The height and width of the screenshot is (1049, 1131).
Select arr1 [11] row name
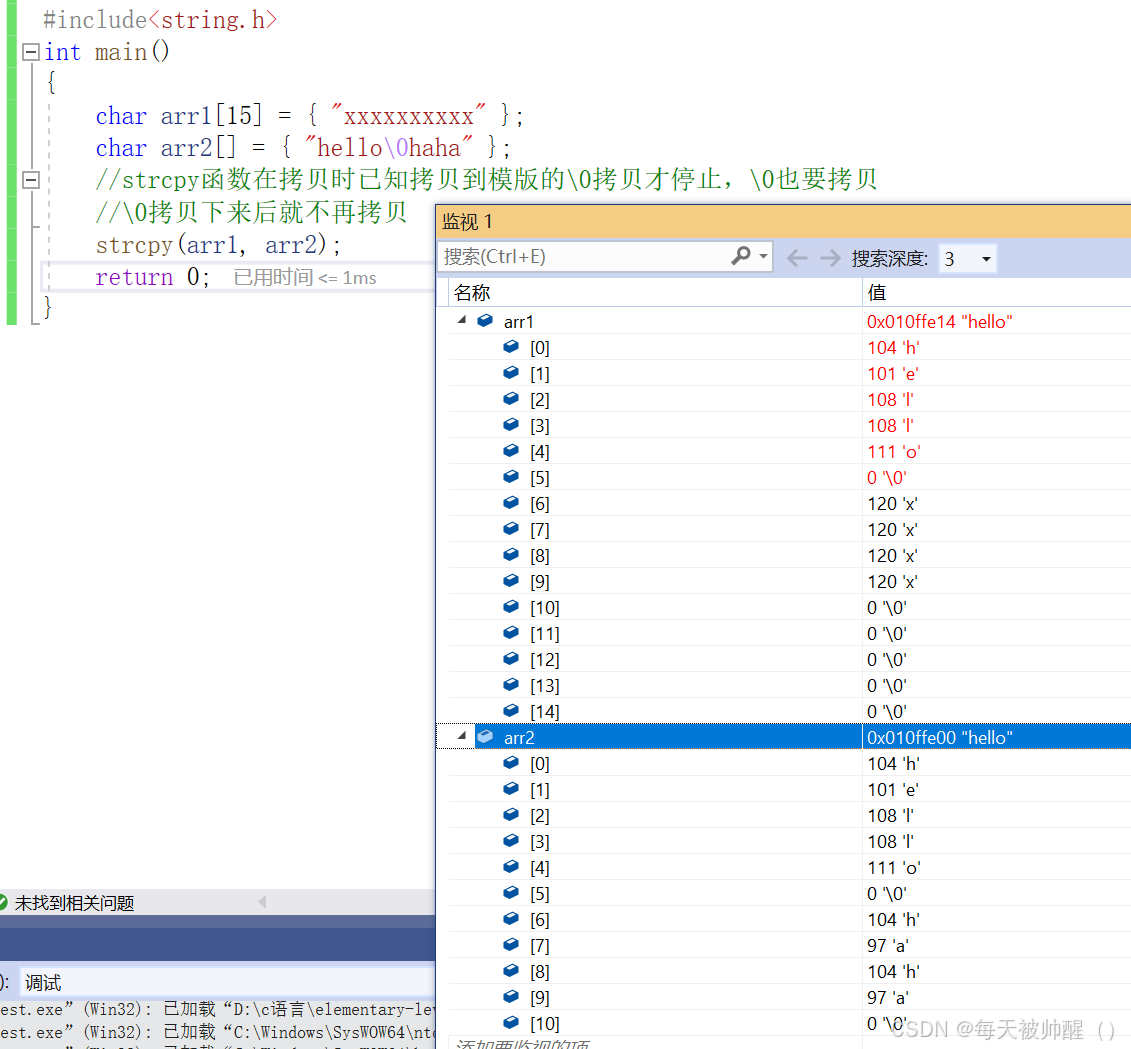545,633
